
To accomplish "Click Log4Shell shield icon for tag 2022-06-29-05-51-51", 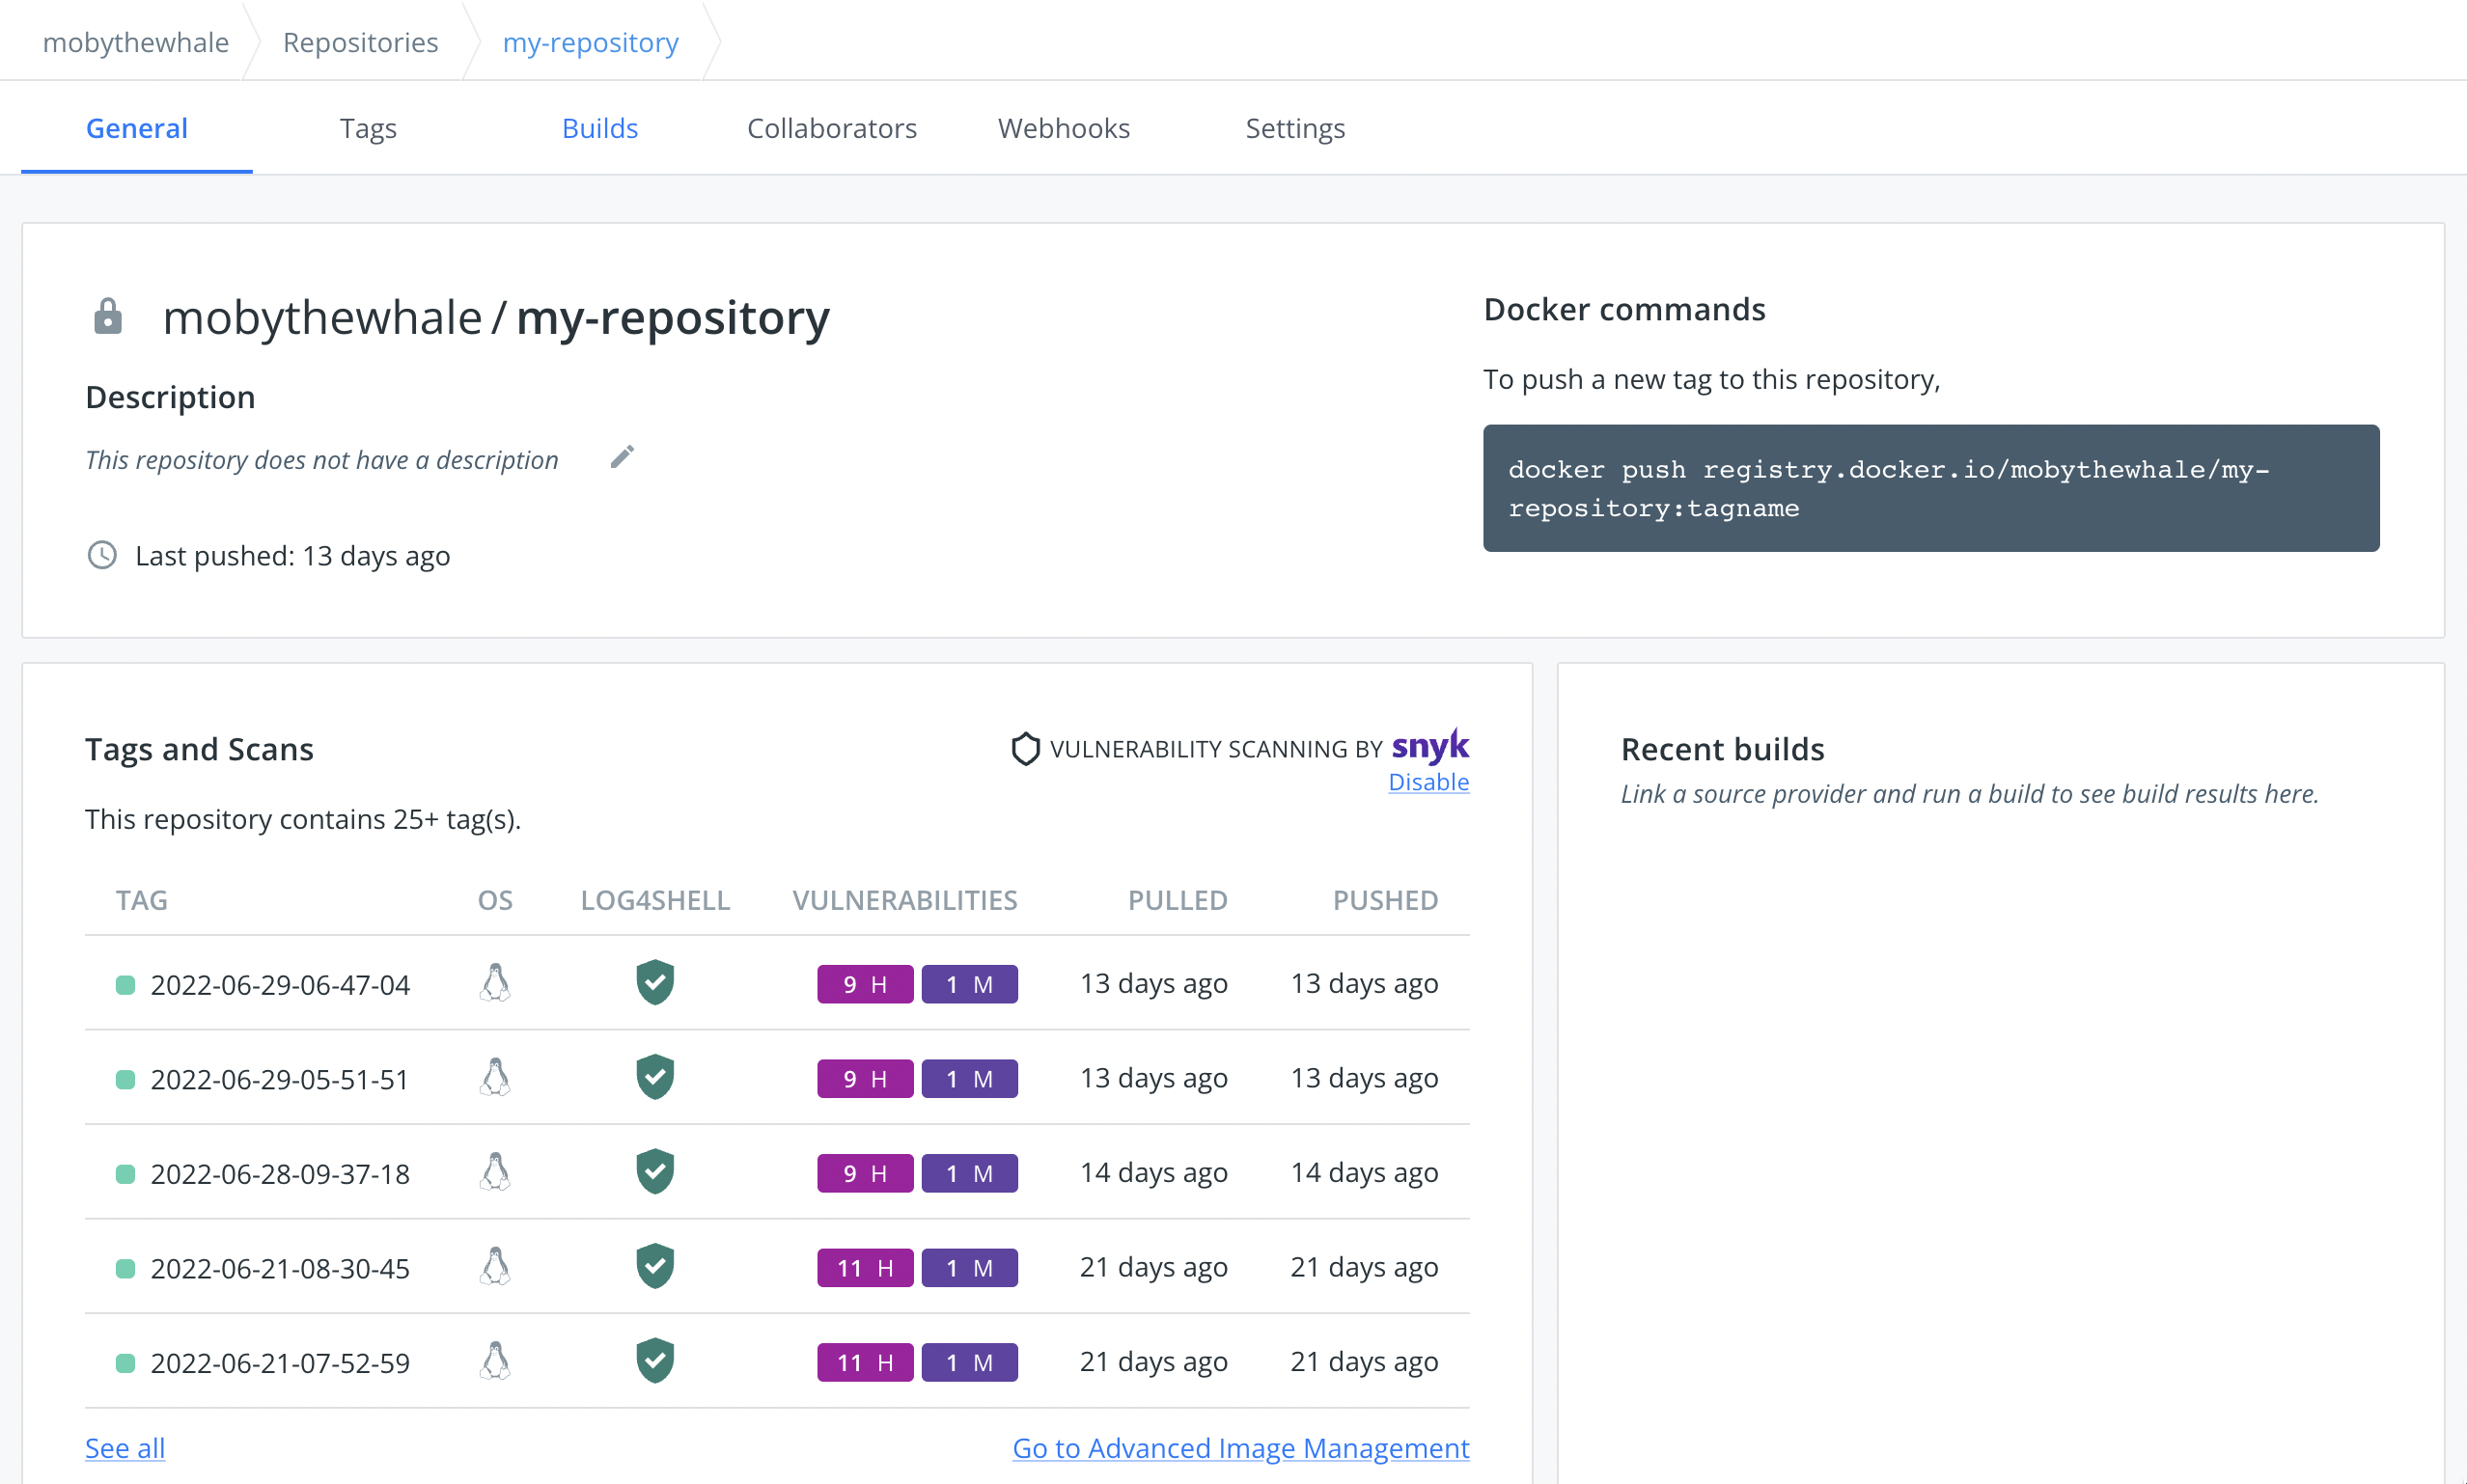I will [655, 1078].
